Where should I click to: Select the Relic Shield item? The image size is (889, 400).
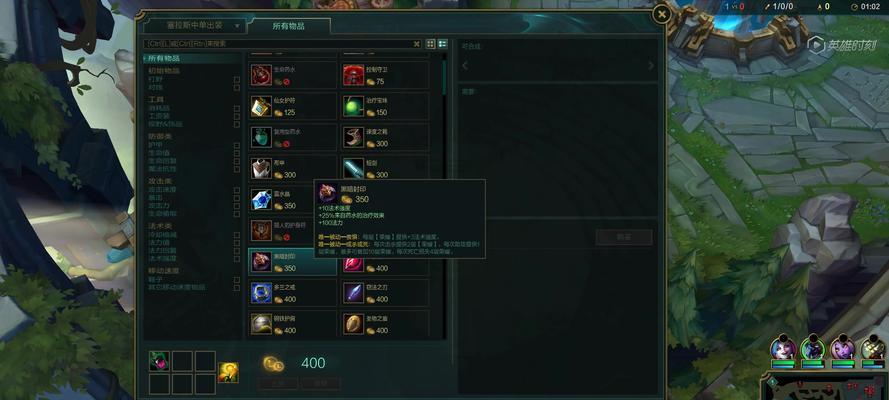(x=385, y=324)
